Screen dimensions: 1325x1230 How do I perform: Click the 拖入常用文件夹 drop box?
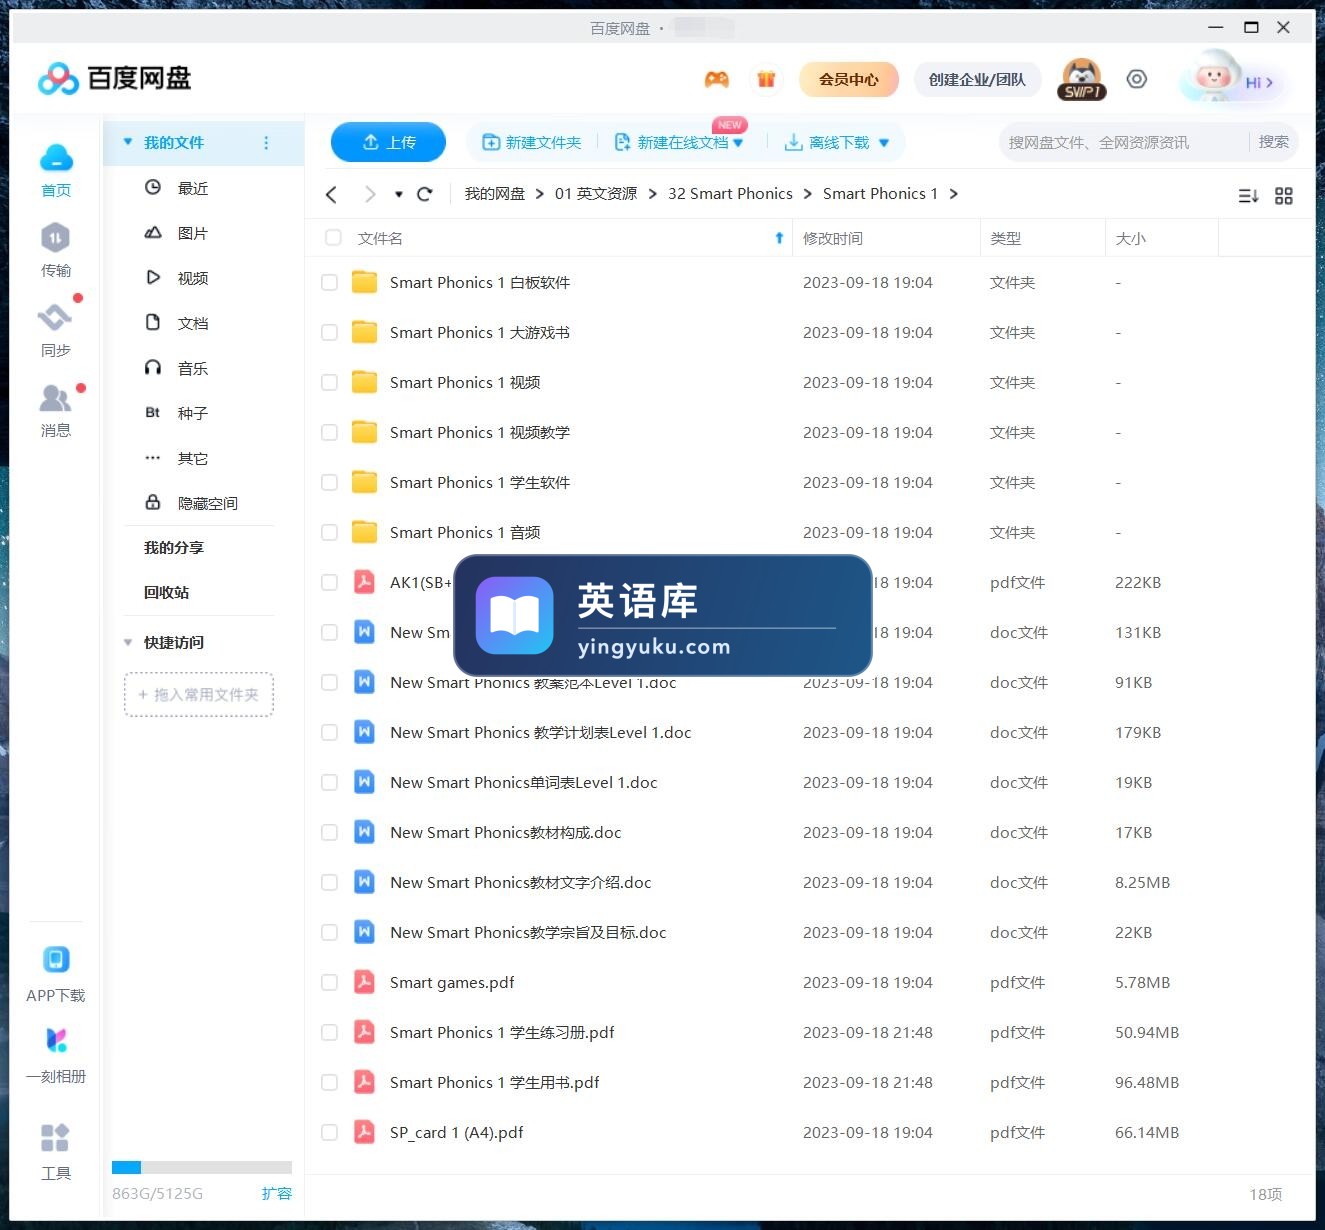tap(199, 694)
